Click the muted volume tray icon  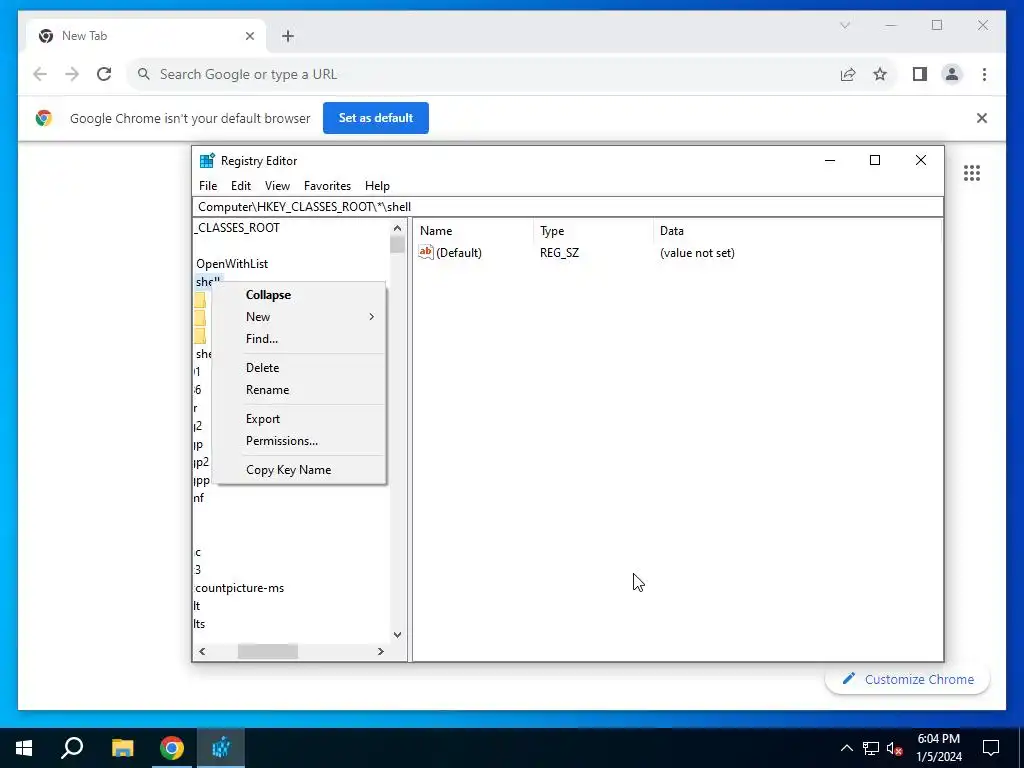click(x=895, y=748)
